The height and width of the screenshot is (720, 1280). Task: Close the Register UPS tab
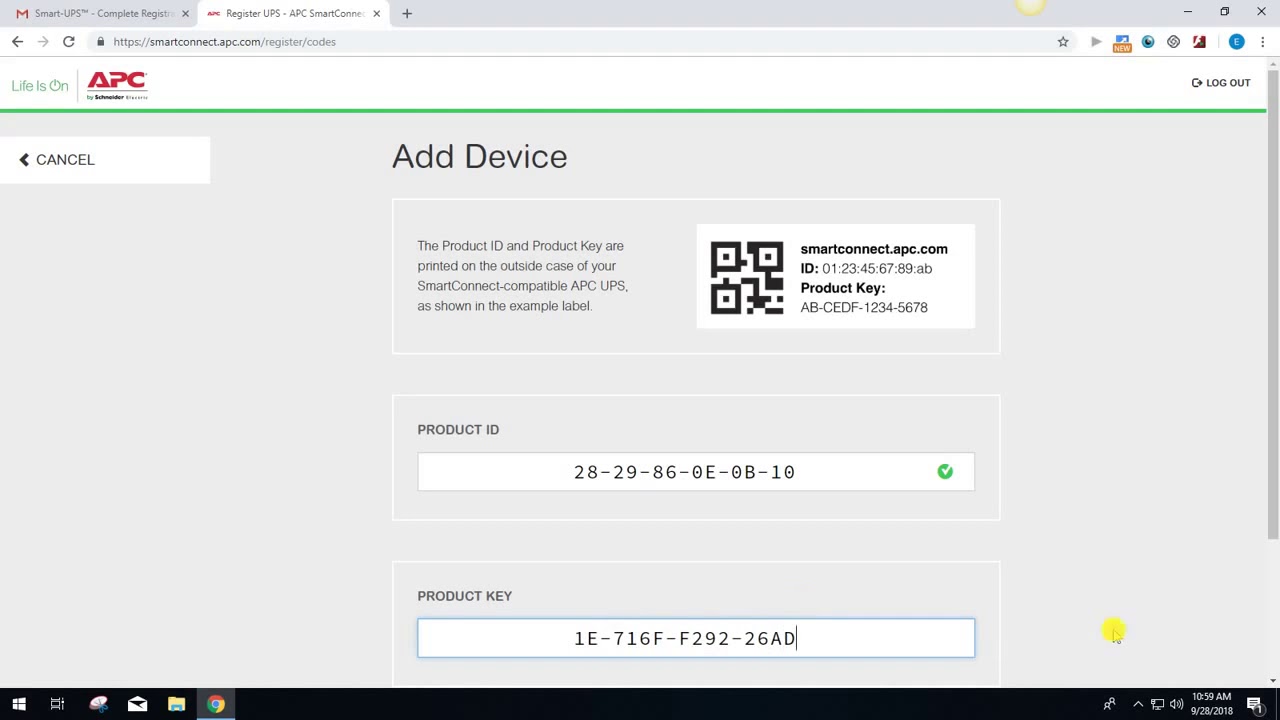click(377, 14)
